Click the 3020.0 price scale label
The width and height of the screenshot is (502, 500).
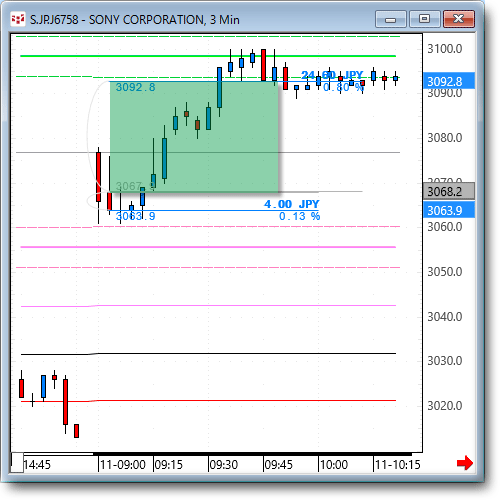point(445,406)
